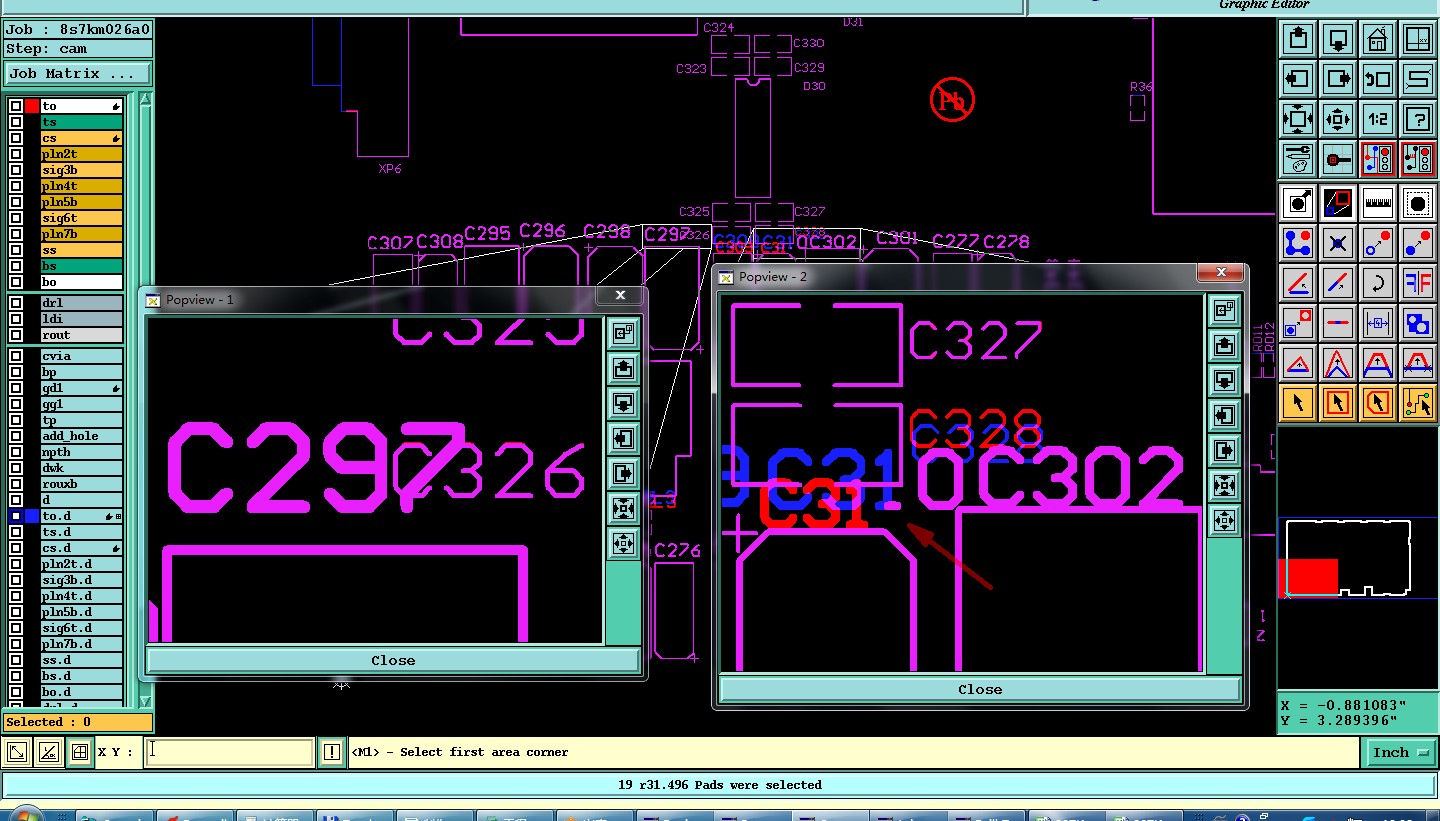Open the question mark help tool
This screenshot has height=821, width=1440.
(1418, 119)
